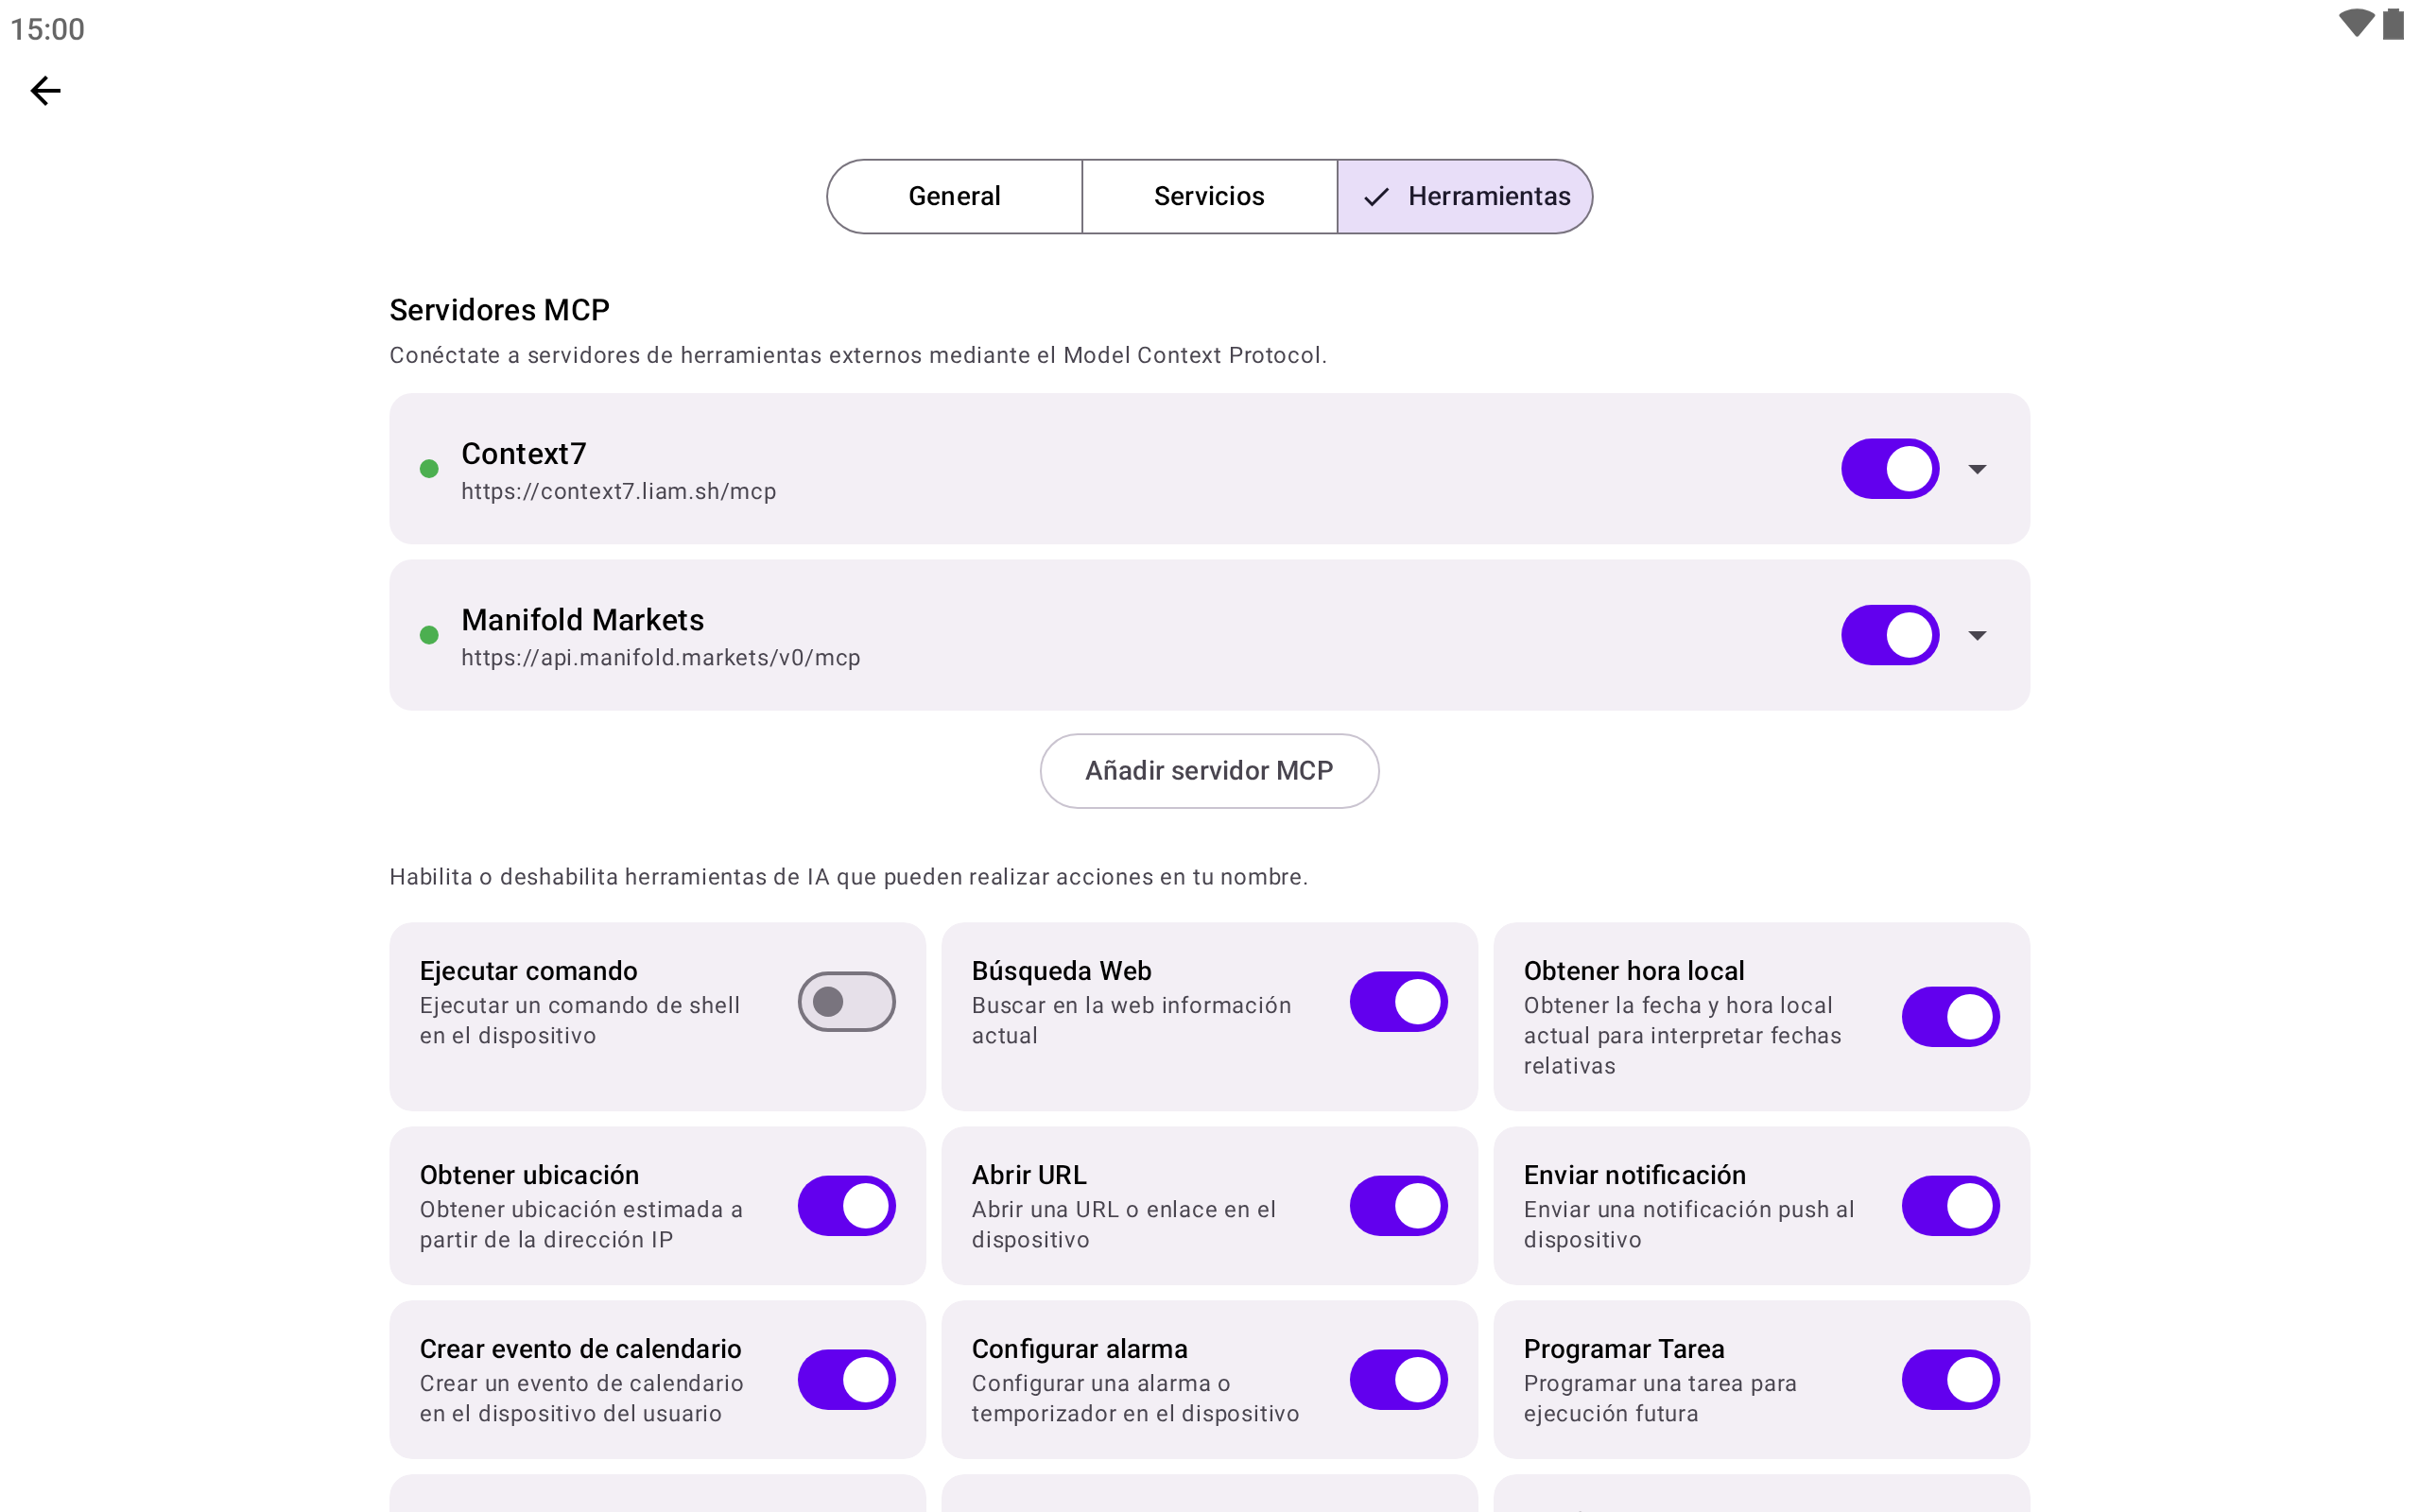Toggle Obtener hora local off
This screenshot has height=1512, width=2420.
1950,1017
